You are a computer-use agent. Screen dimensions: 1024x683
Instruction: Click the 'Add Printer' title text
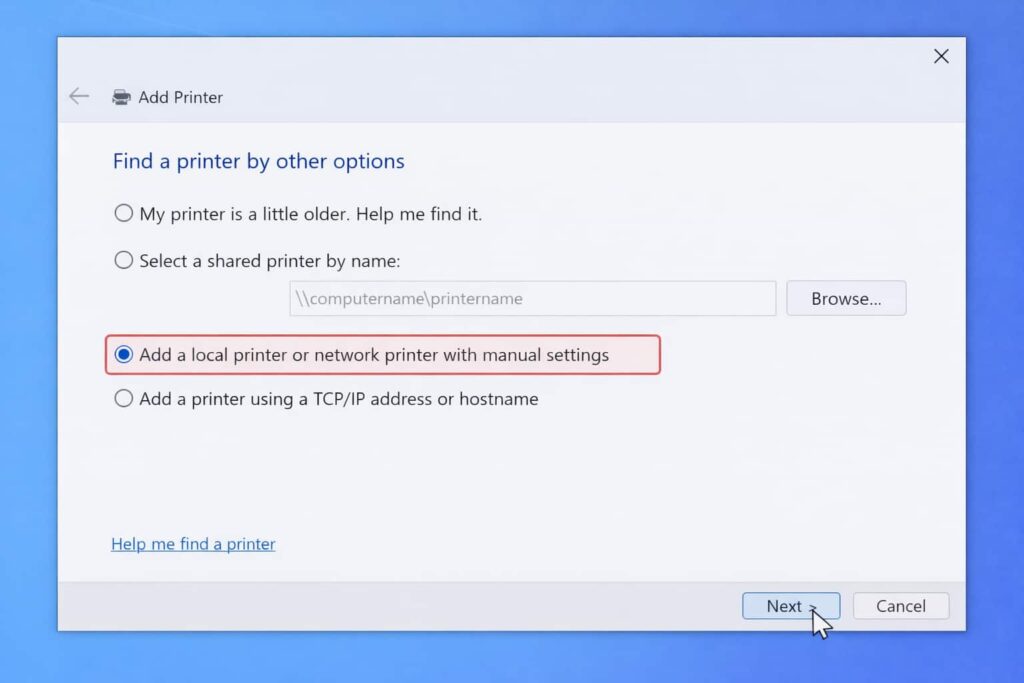pyautogui.click(x=180, y=97)
